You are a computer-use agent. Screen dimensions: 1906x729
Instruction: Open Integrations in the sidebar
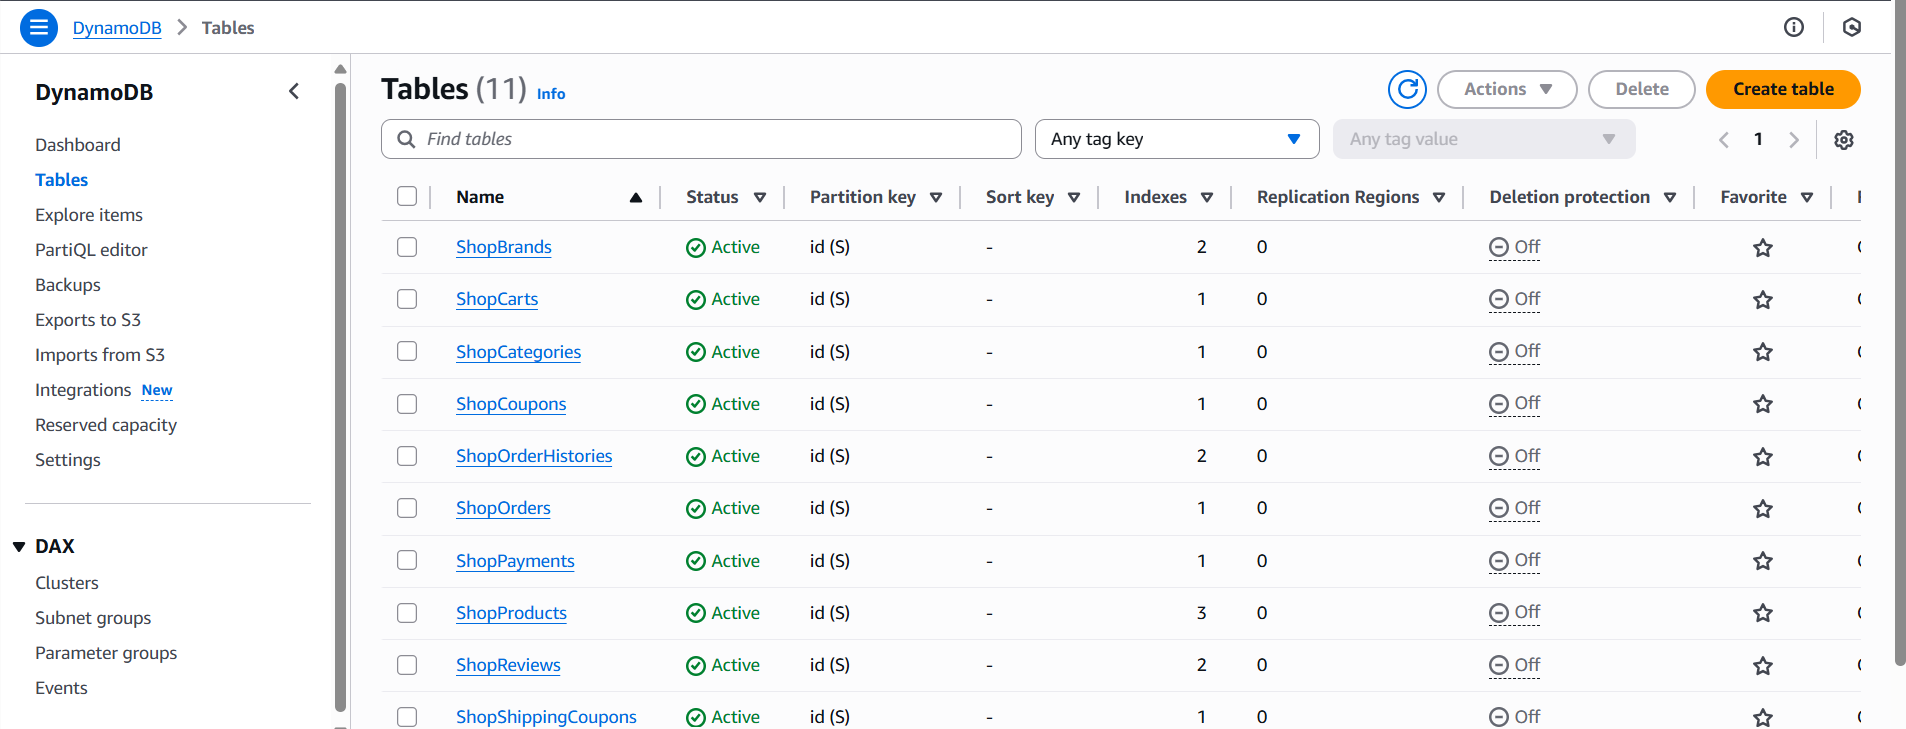tap(83, 390)
